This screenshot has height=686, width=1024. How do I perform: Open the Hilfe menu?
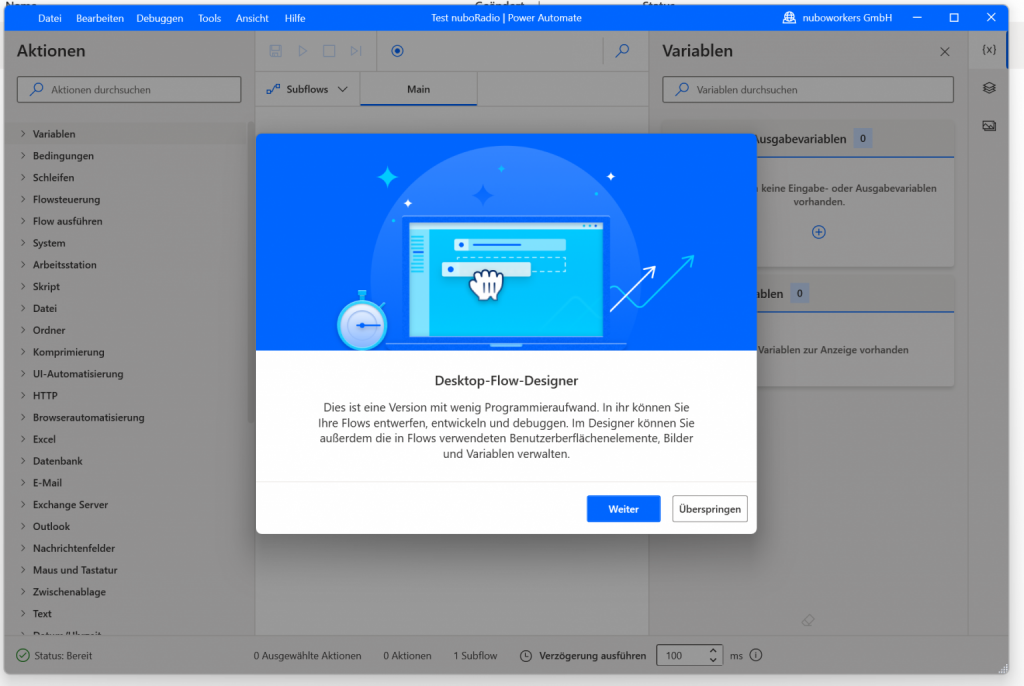coord(295,18)
